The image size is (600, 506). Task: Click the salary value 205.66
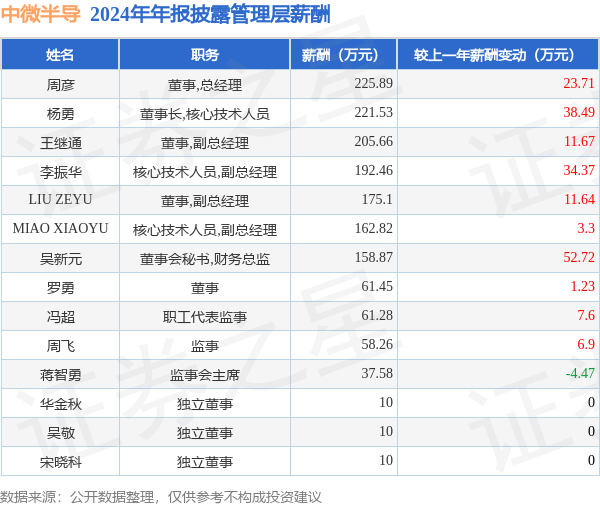pos(373,141)
